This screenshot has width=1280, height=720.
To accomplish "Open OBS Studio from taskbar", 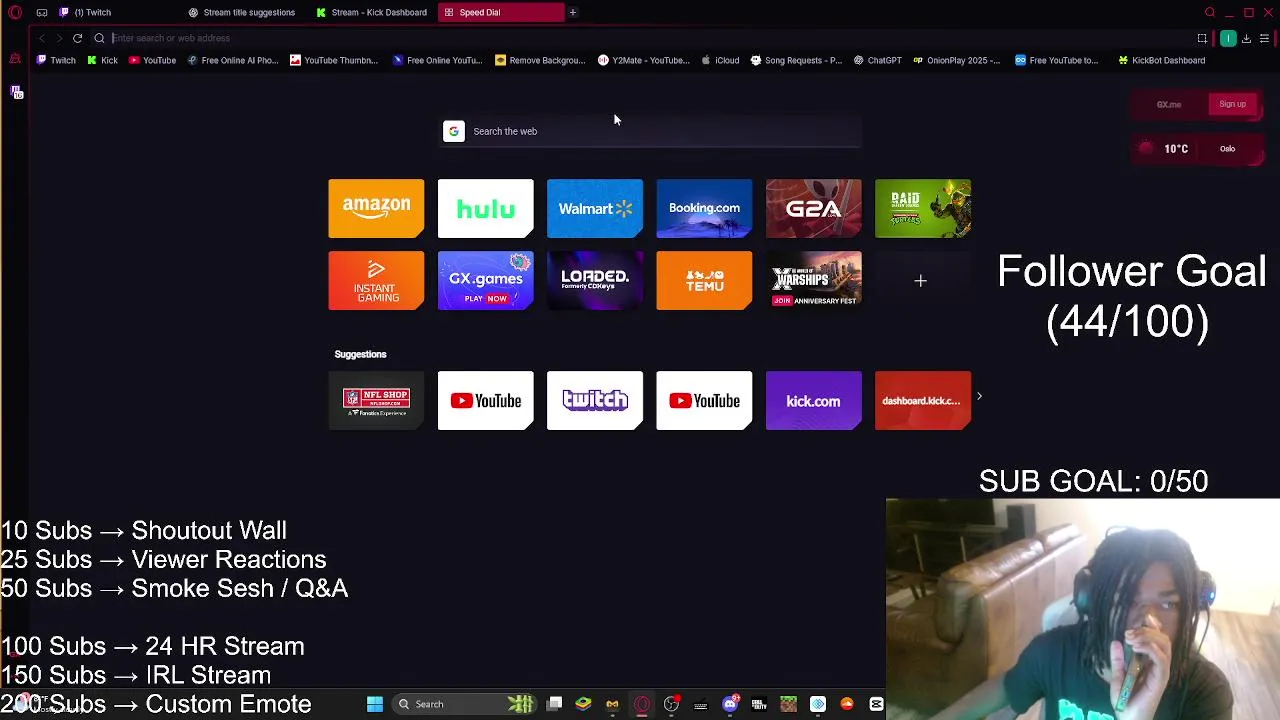I will (x=671, y=704).
